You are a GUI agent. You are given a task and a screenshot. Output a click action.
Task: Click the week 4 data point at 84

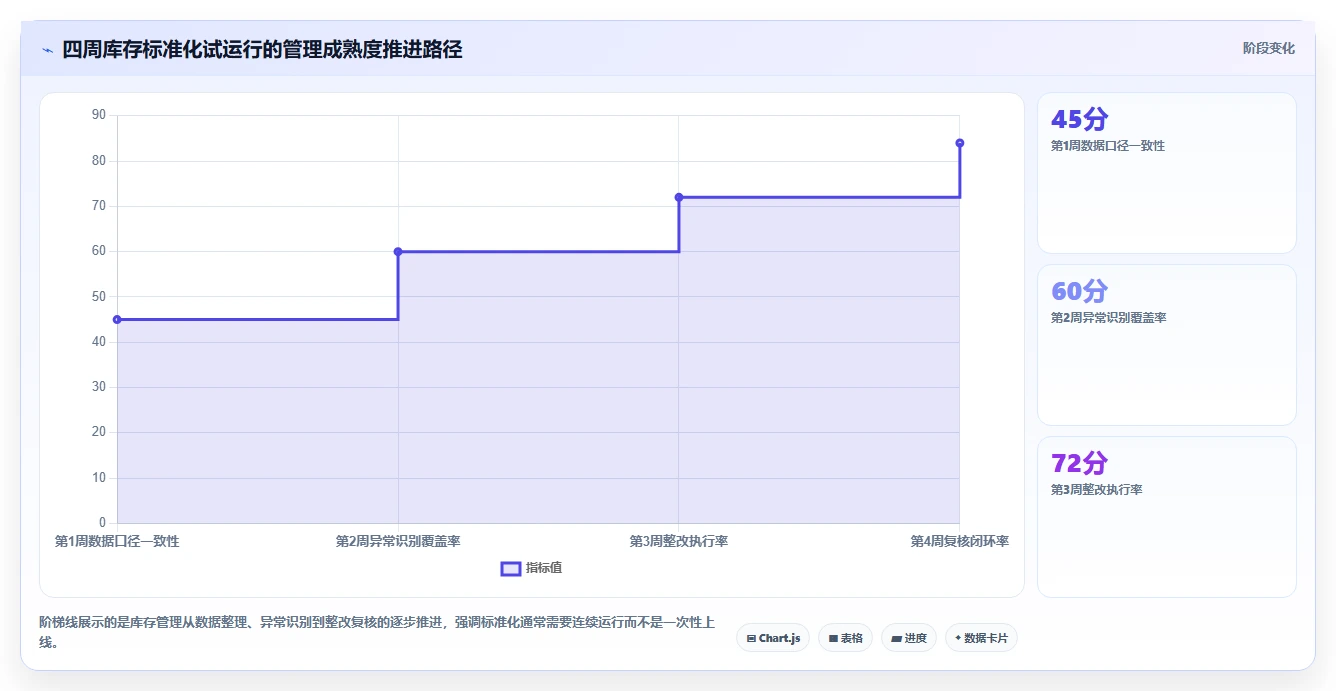[x=960, y=143]
